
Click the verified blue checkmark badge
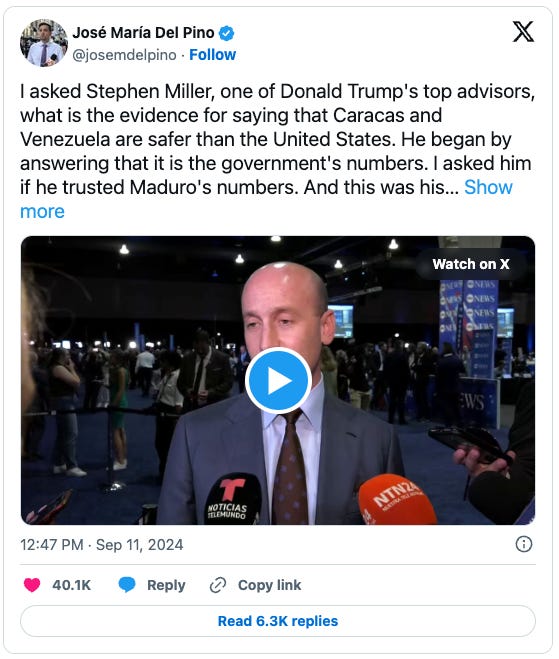(x=227, y=33)
